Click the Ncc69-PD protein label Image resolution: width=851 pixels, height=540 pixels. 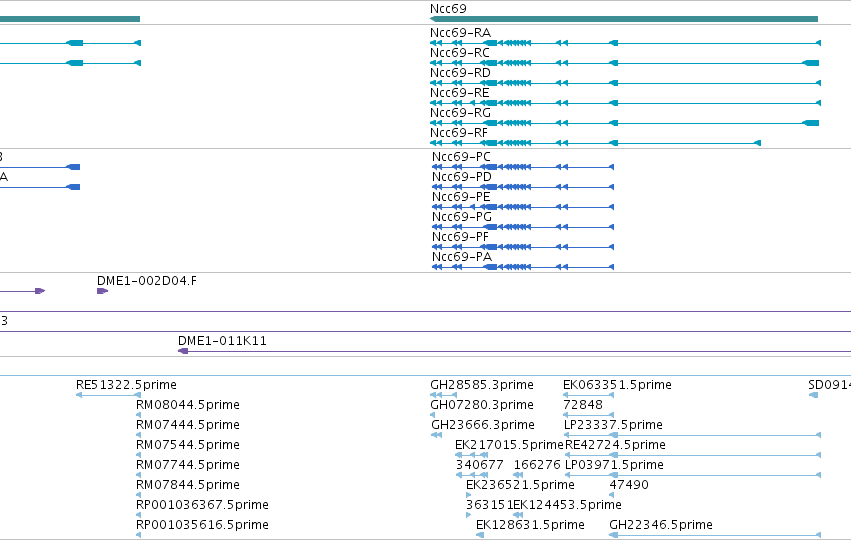(461, 177)
